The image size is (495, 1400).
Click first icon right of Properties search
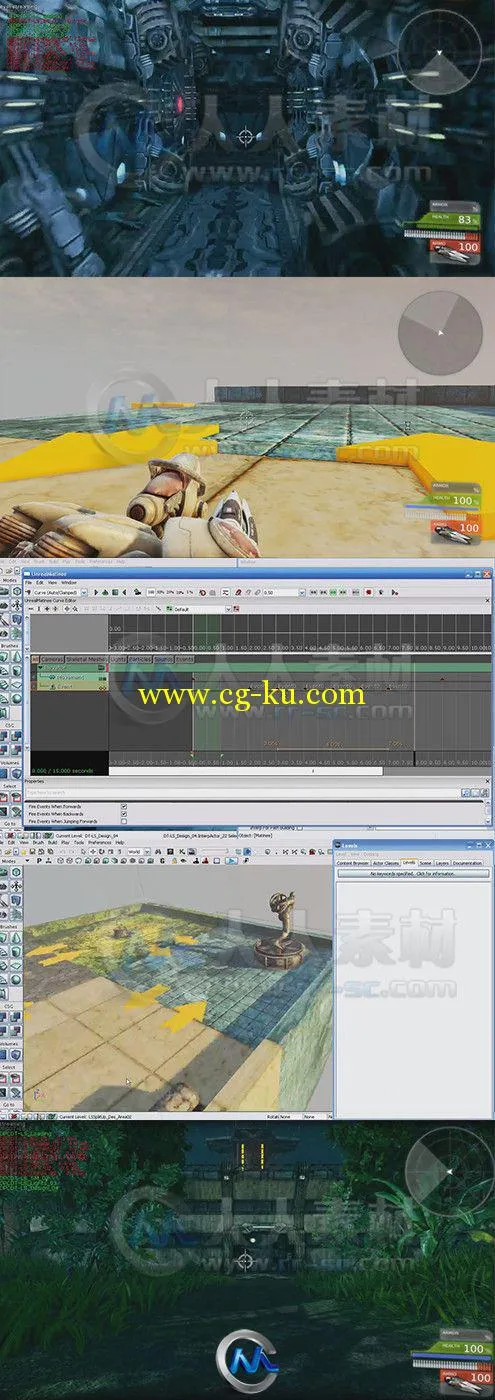466,791
